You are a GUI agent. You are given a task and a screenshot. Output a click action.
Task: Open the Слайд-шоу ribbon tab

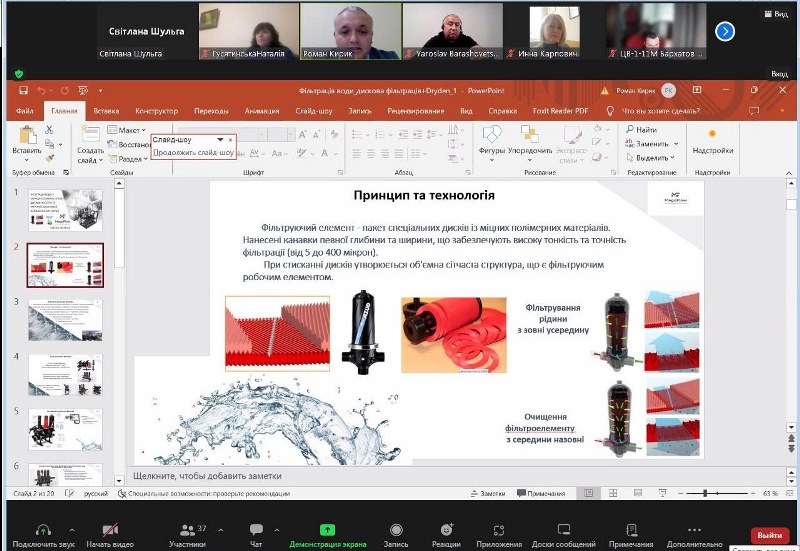314,111
